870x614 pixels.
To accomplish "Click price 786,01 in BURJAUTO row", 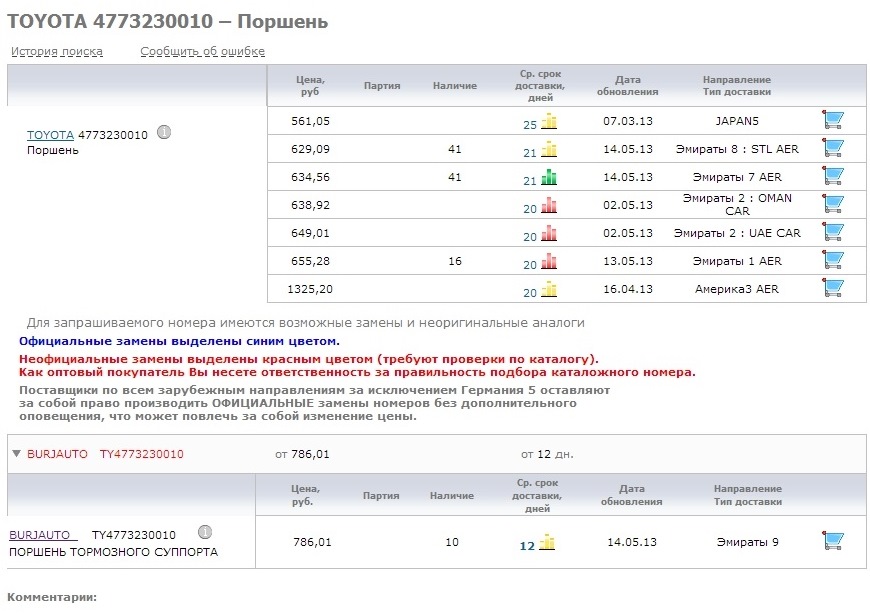I will click(x=312, y=542).
